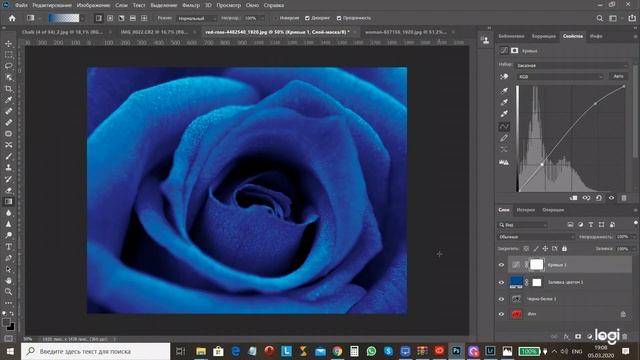Click the on-image adjustment hand icon
This screenshot has height=360, width=640.
point(504,77)
